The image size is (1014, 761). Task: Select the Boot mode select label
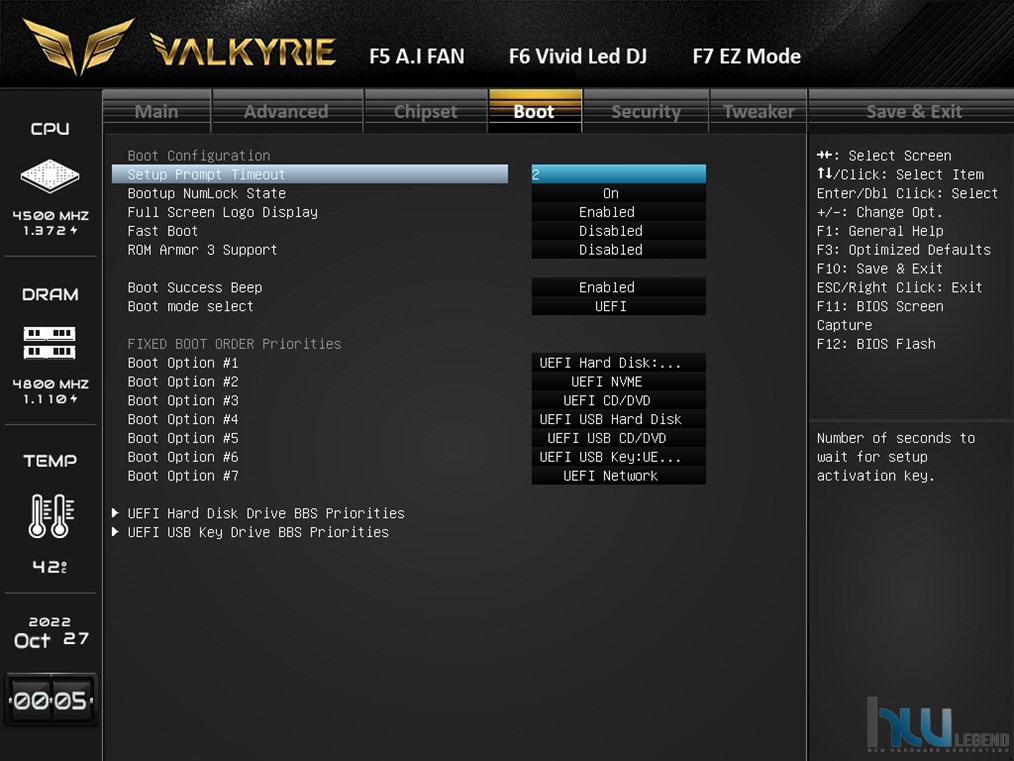tap(190, 306)
